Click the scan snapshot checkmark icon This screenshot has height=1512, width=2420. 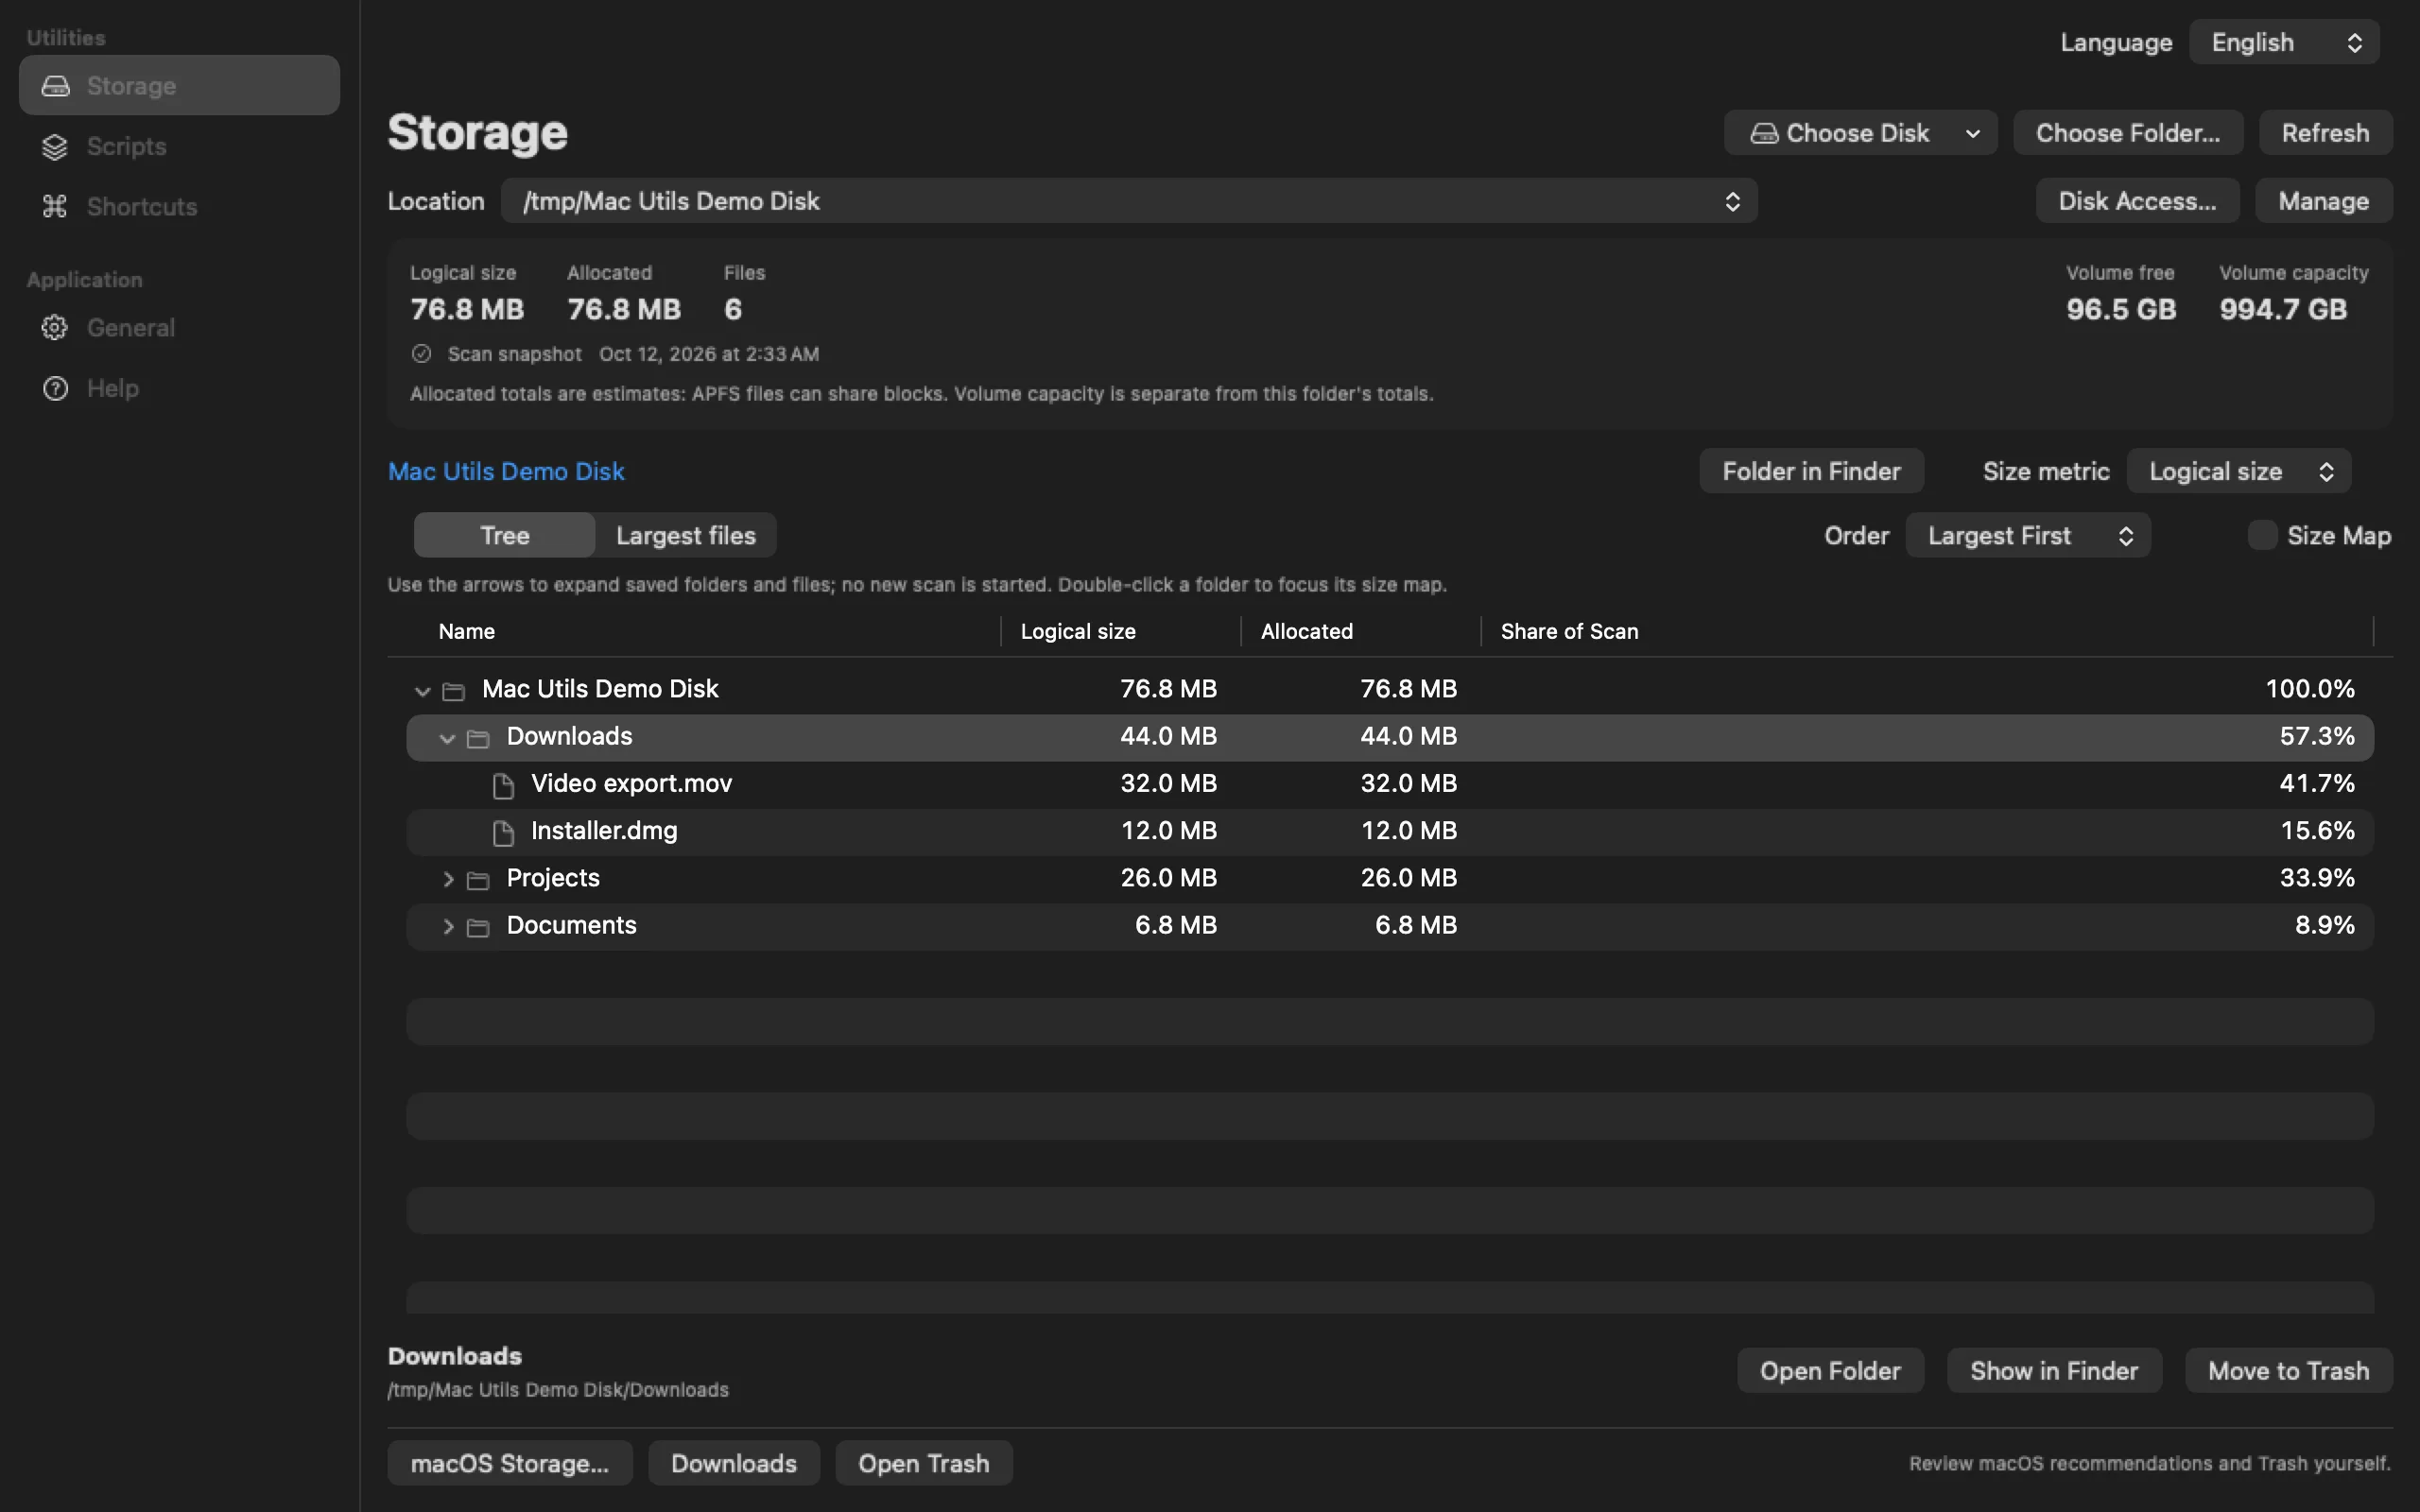(421, 354)
